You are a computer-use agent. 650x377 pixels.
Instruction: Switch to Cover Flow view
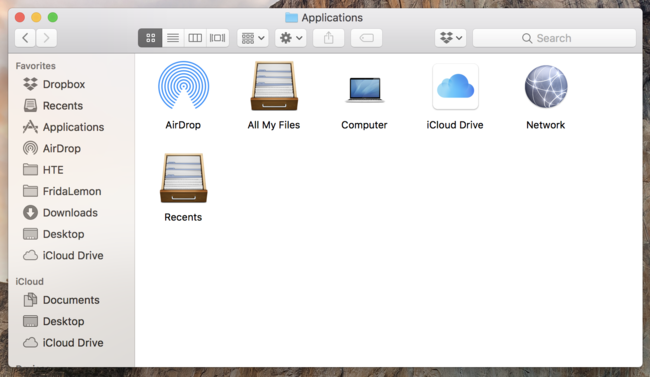point(217,38)
